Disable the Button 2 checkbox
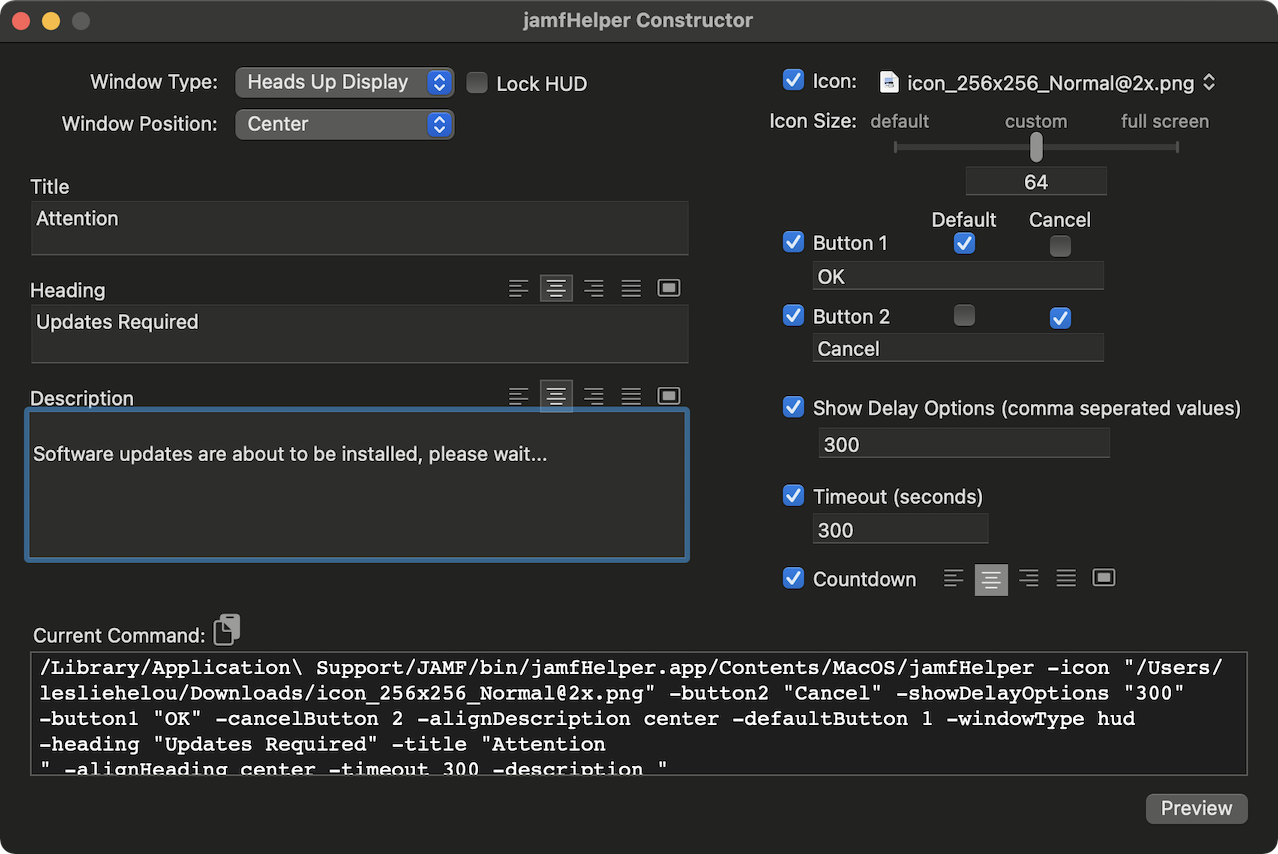The image size is (1278, 854). [793, 315]
